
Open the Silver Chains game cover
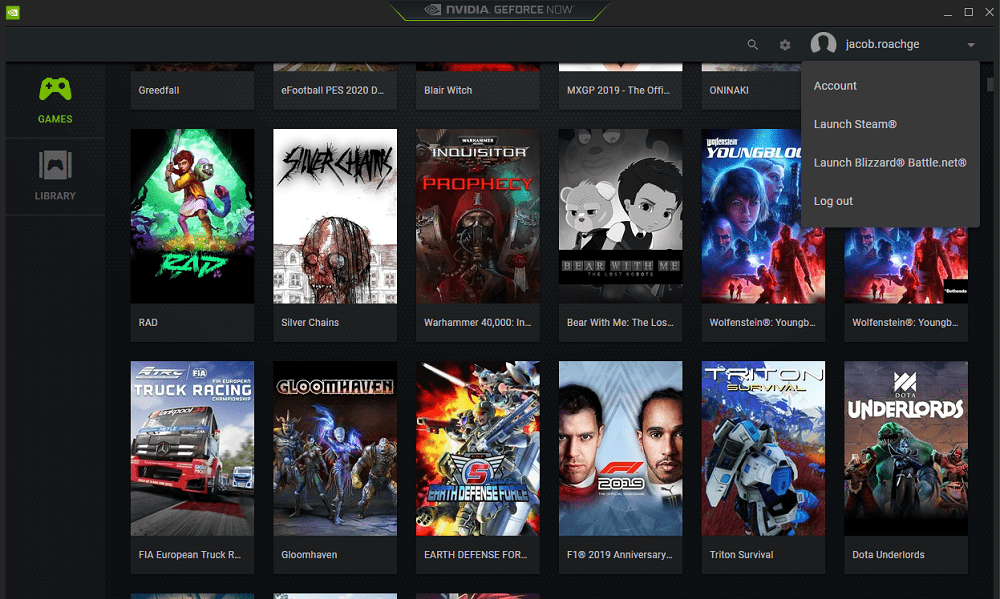pos(335,216)
